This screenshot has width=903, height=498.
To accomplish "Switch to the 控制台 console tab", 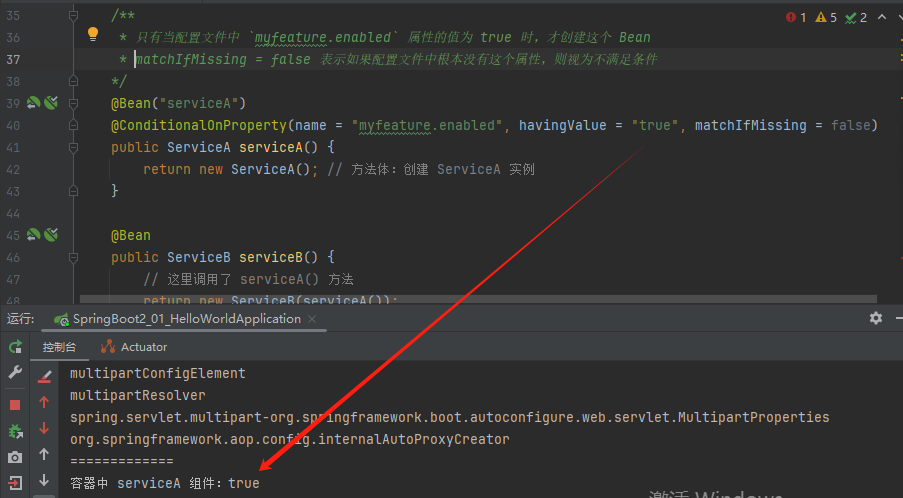I will 59,347.
